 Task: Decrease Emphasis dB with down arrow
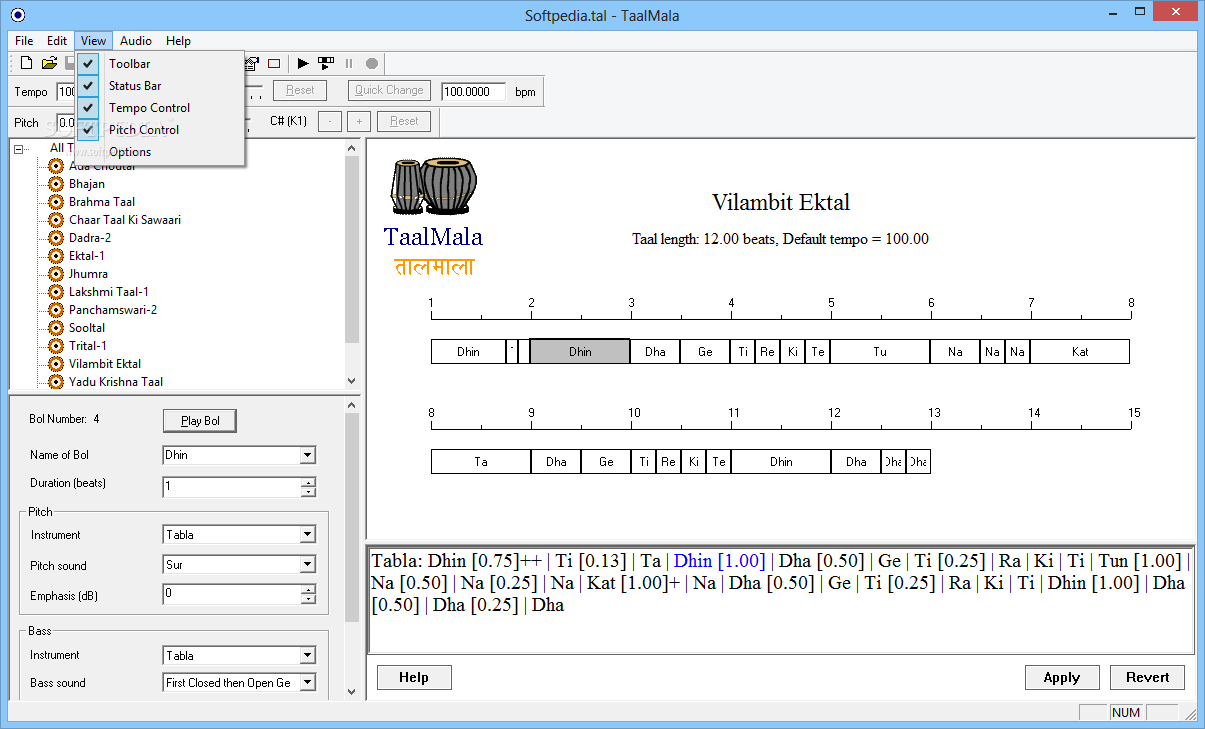(308, 600)
